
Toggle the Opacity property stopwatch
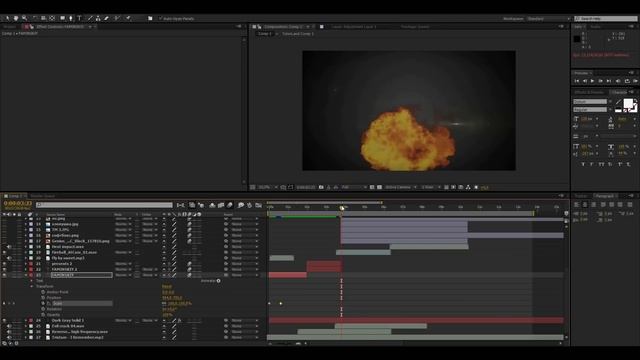pyautogui.click(x=43, y=315)
